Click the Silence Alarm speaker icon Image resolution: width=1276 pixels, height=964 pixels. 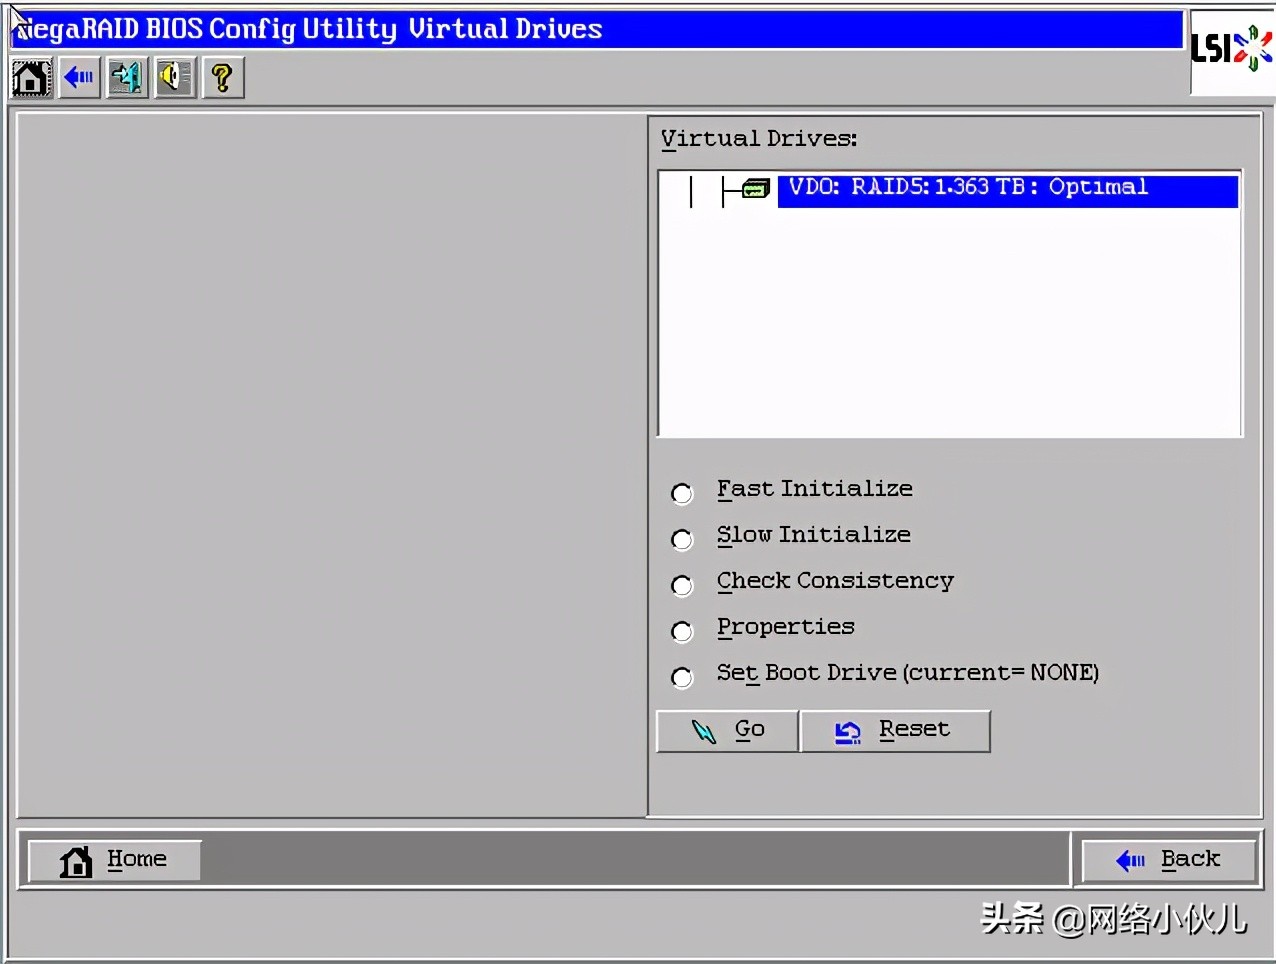pyautogui.click(x=174, y=77)
